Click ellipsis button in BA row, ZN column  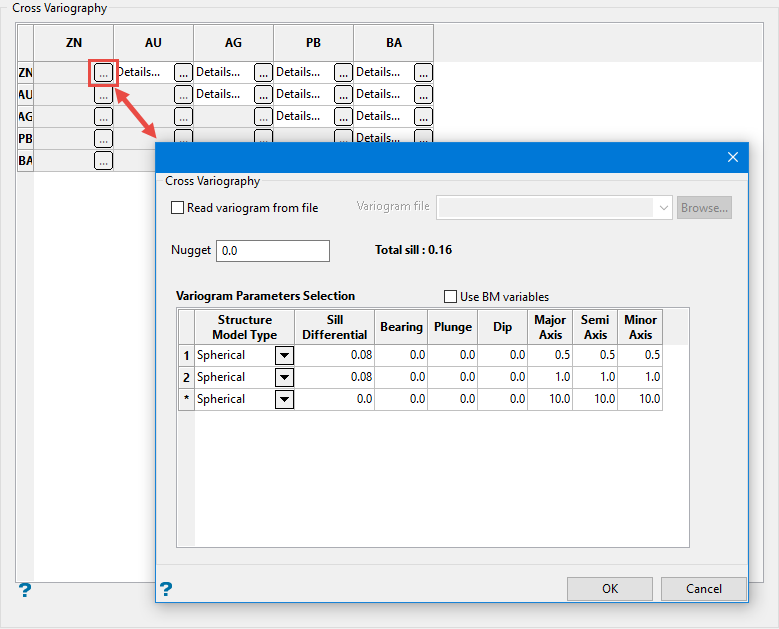point(103,160)
